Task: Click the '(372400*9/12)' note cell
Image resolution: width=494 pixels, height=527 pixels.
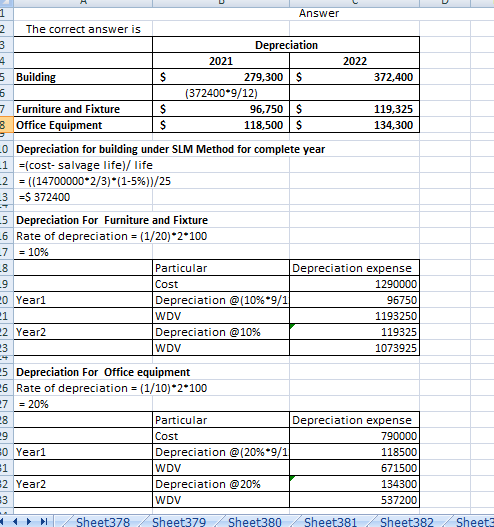Action: tap(221, 93)
